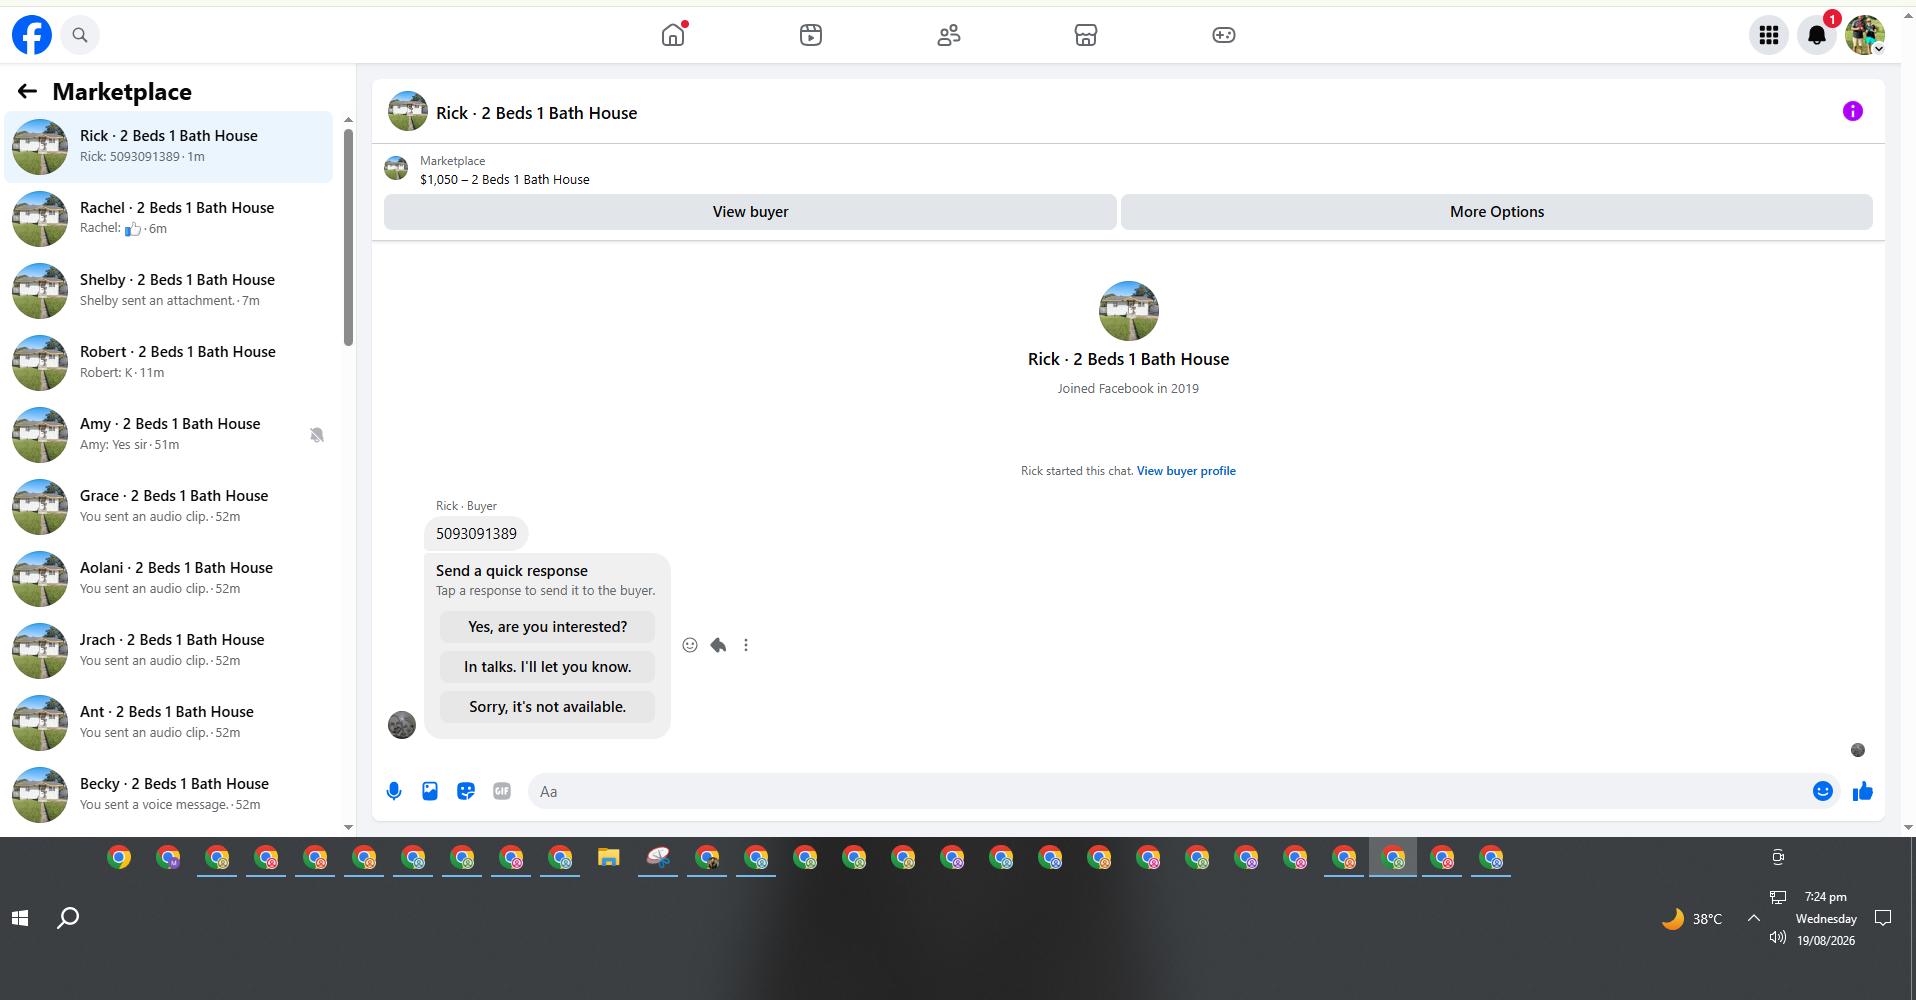Open the Facebook logo home link

point(32,35)
